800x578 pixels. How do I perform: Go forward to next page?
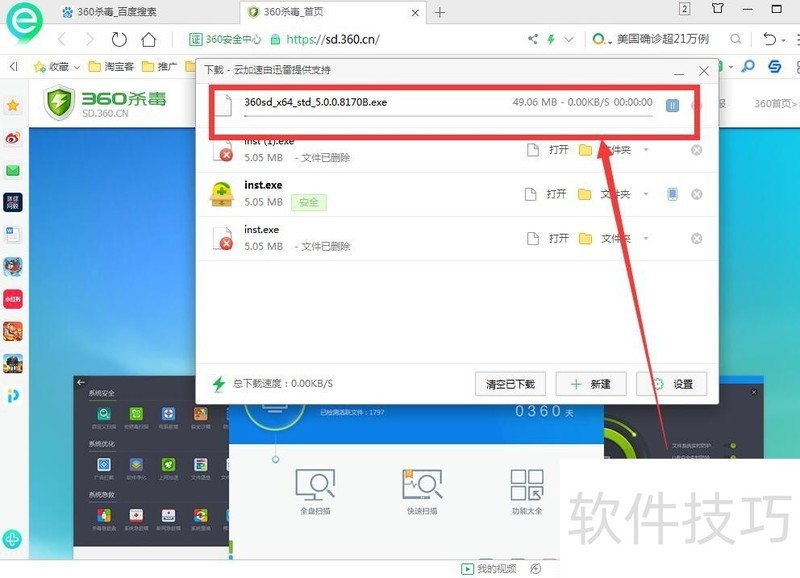tap(89, 39)
